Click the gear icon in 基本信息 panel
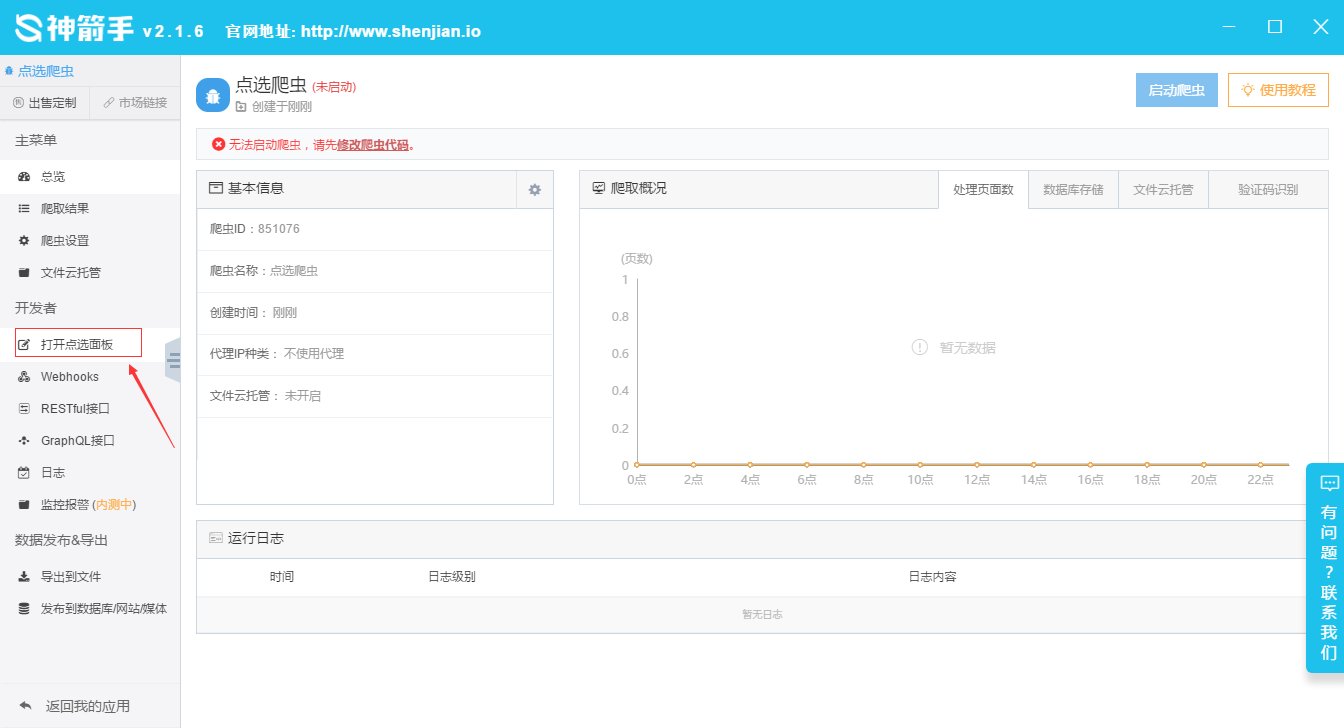This screenshot has height=728, width=1344. pos(535,189)
